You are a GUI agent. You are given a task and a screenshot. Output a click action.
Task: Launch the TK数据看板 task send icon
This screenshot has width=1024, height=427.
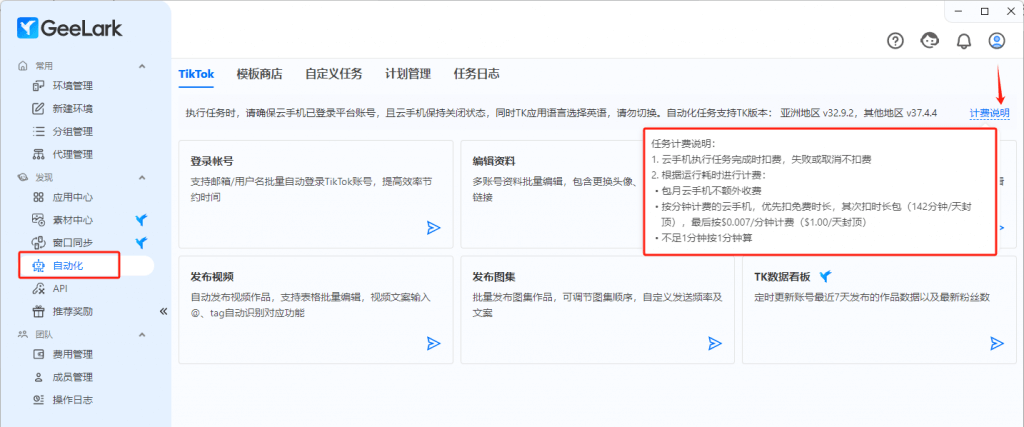pyautogui.click(x=996, y=343)
